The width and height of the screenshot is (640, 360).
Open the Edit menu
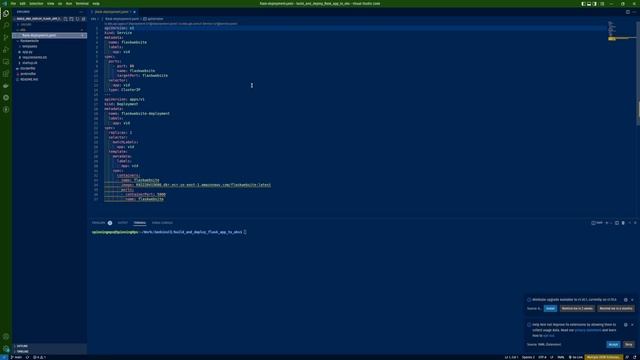tap(22, 4)
